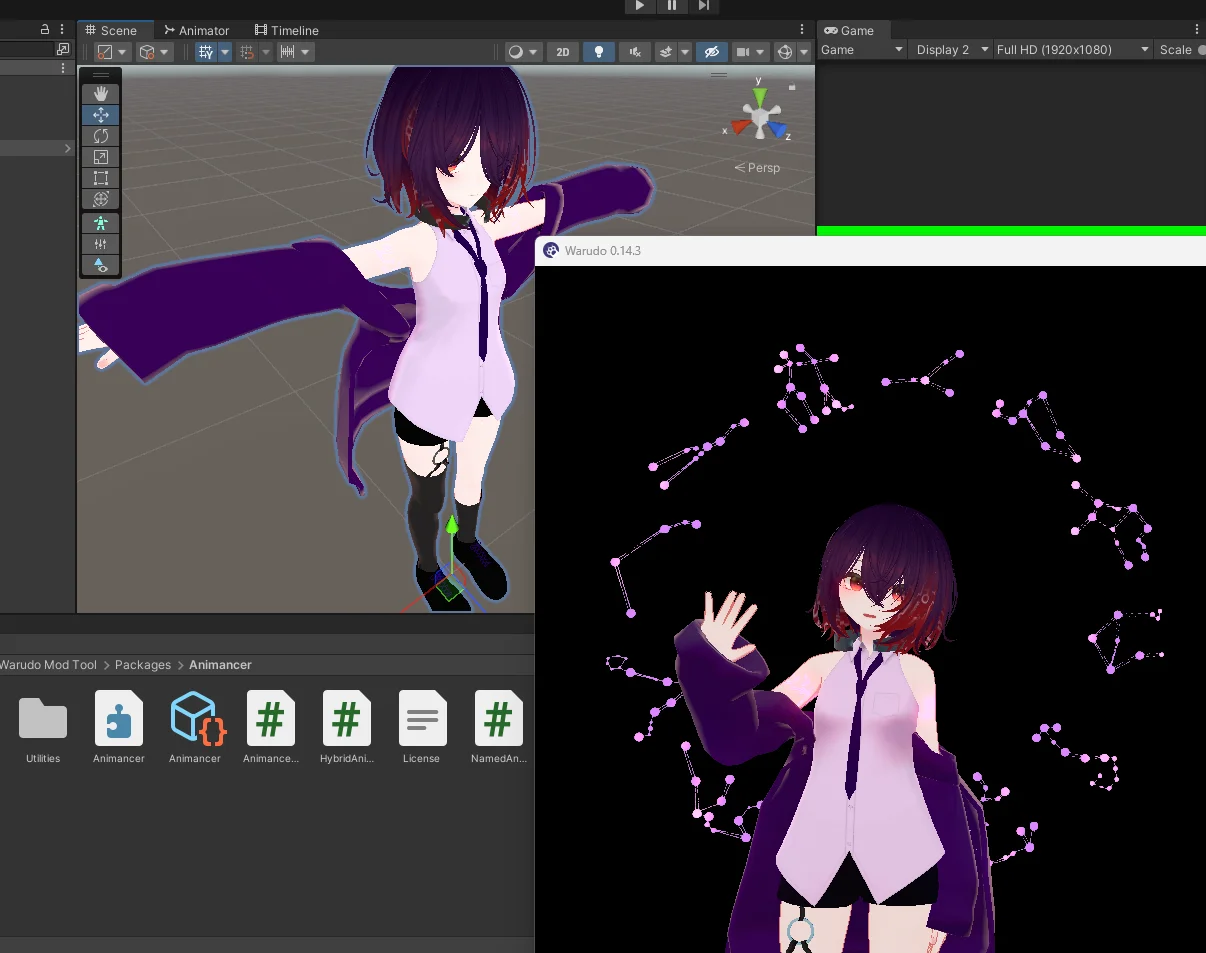Select the Transform tool
This screenshot has width=1206, height=953.
tap(101, 199)
